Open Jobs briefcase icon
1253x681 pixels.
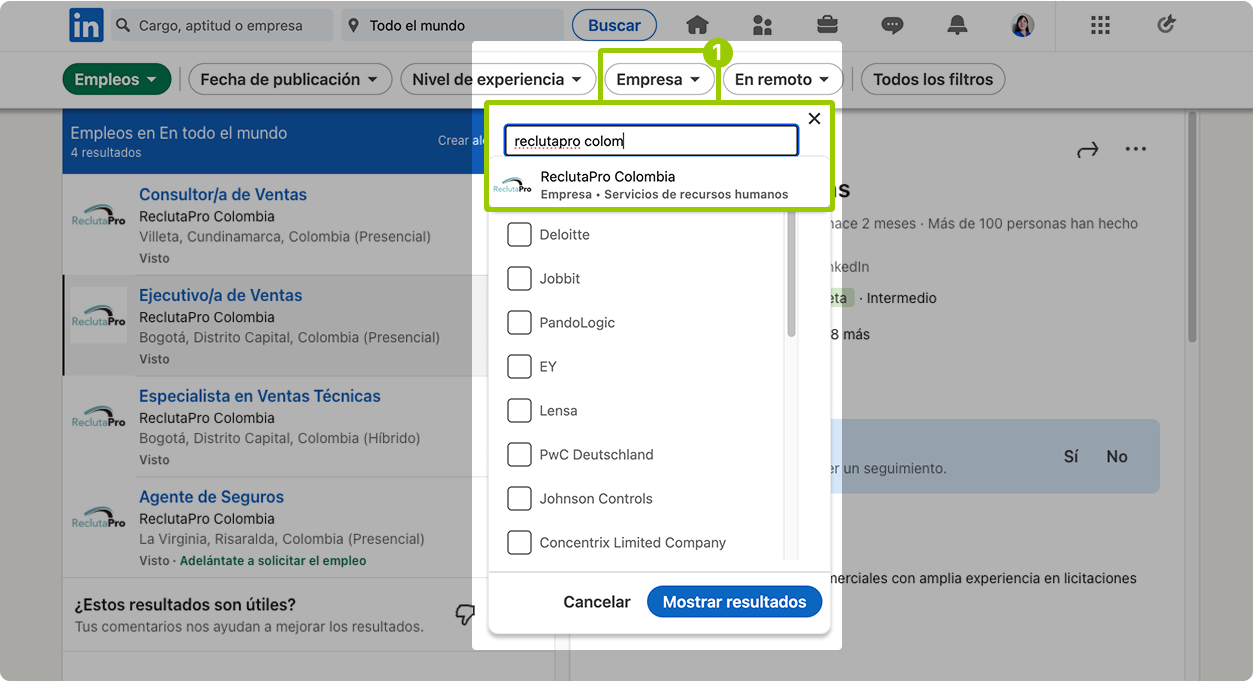pos(827,26)
